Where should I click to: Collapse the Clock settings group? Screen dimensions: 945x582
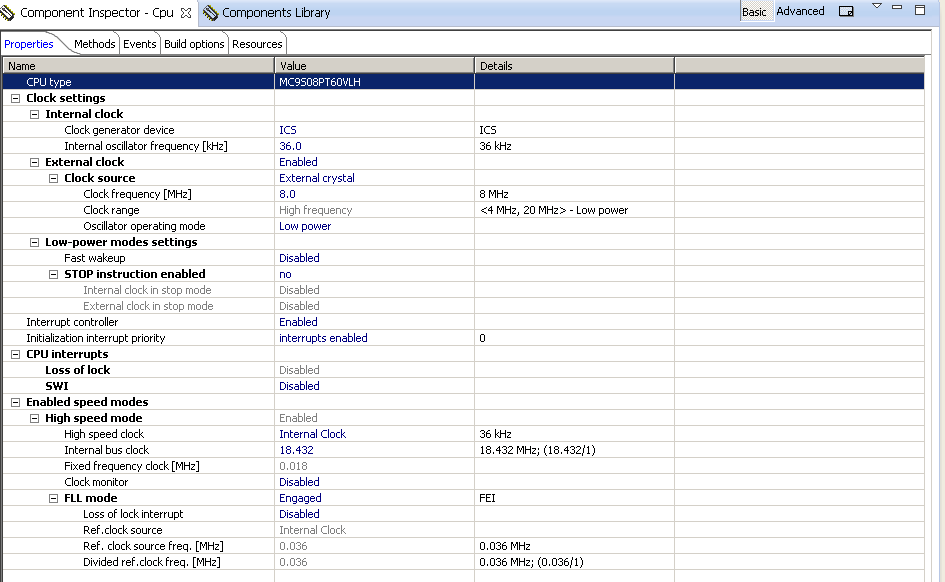click(x=14, y=98)
